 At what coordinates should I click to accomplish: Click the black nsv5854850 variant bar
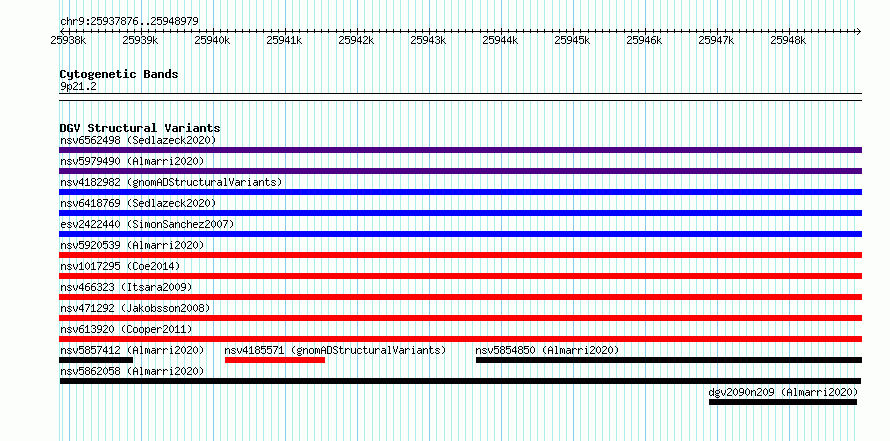[669, 360]
